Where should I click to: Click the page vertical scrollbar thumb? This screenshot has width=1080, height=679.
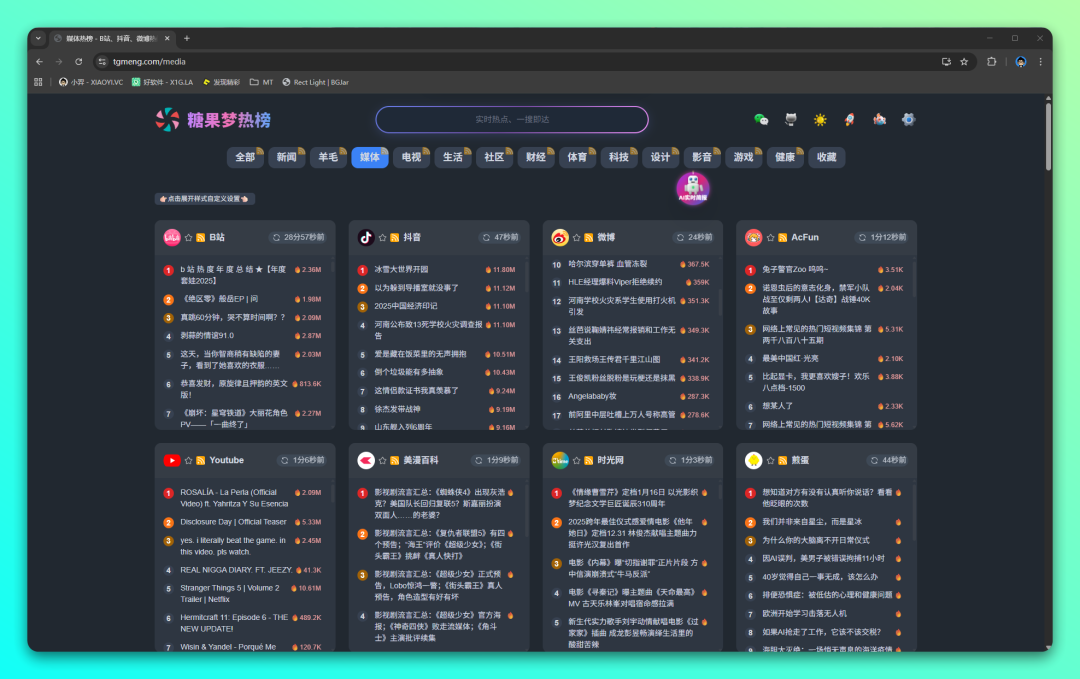coord(1048,136)
